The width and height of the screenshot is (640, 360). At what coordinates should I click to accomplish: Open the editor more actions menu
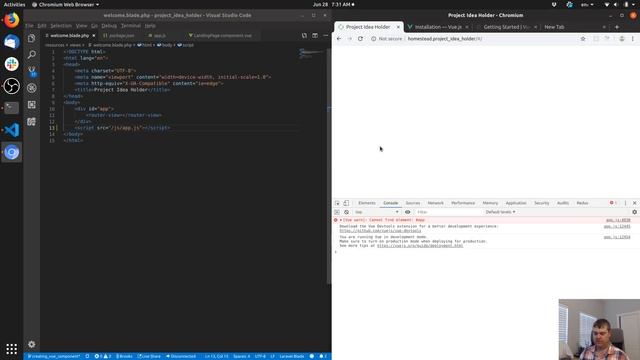pos(325,36)
